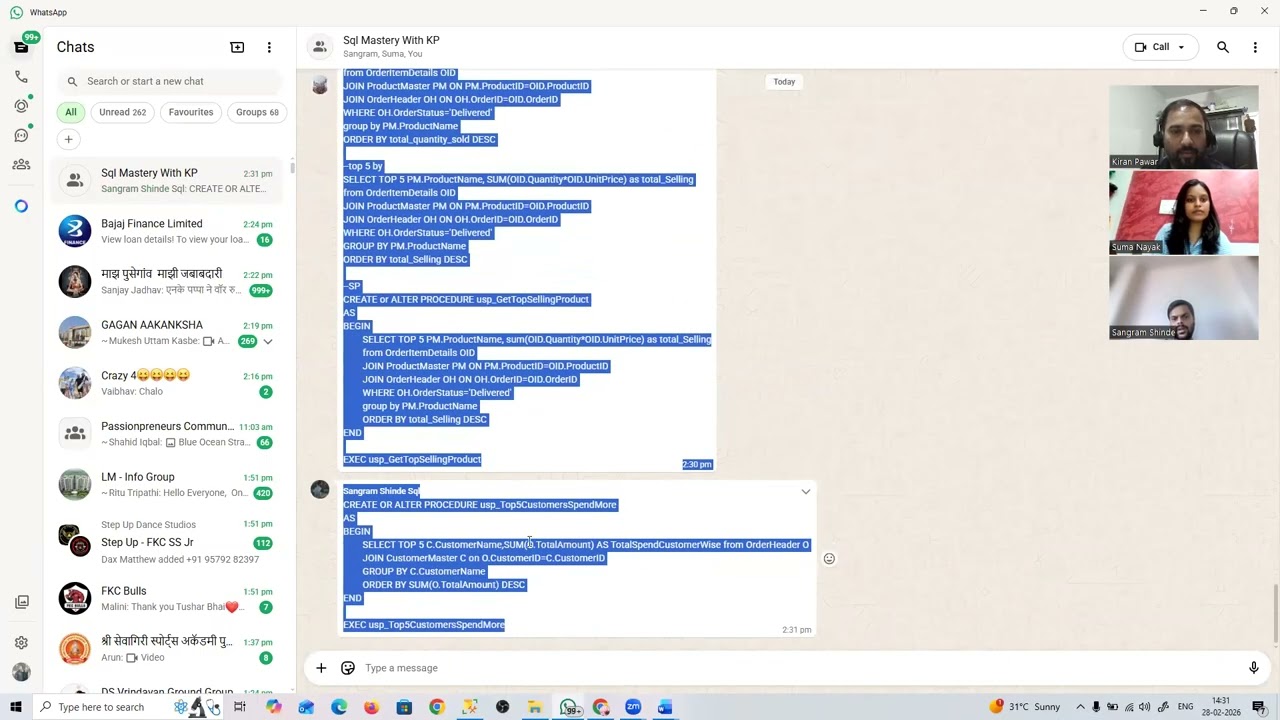
Task: Click the Sangram Shinde Sql sender name
Action: (x=381, y=491)
